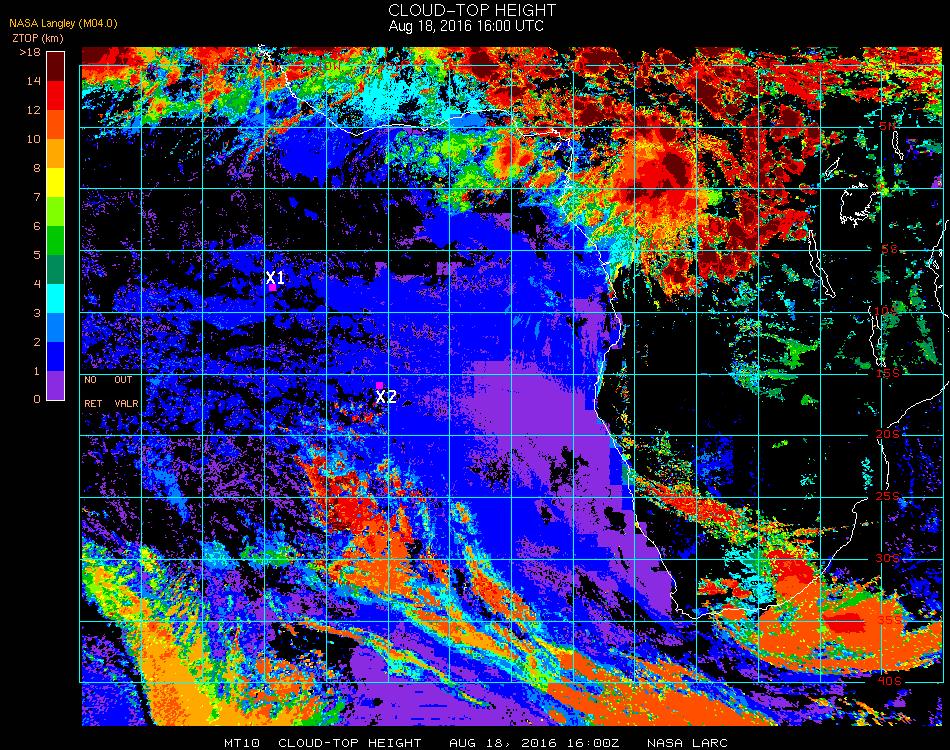Click the 5S latitude label
The image size is (950, 750).
click(x=889, y=249)
